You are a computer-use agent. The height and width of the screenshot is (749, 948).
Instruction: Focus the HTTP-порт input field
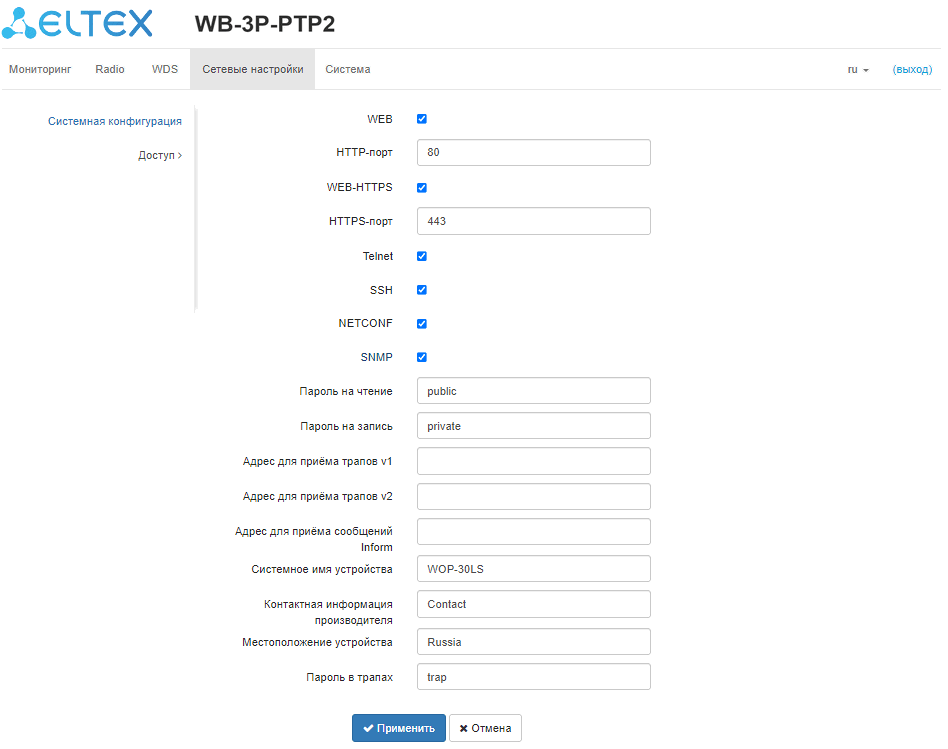[533, 153]
